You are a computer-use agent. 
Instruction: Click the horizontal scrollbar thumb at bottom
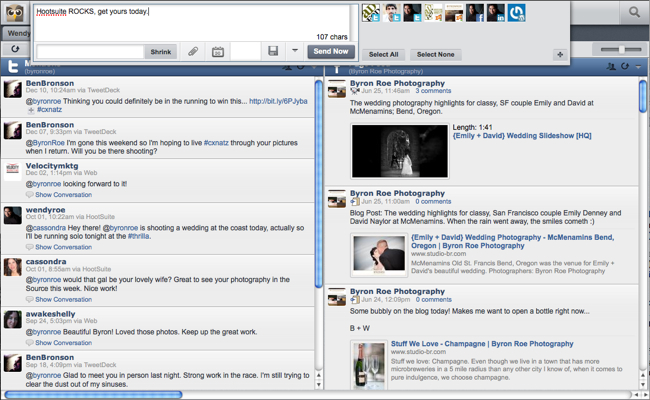point(93,395)
